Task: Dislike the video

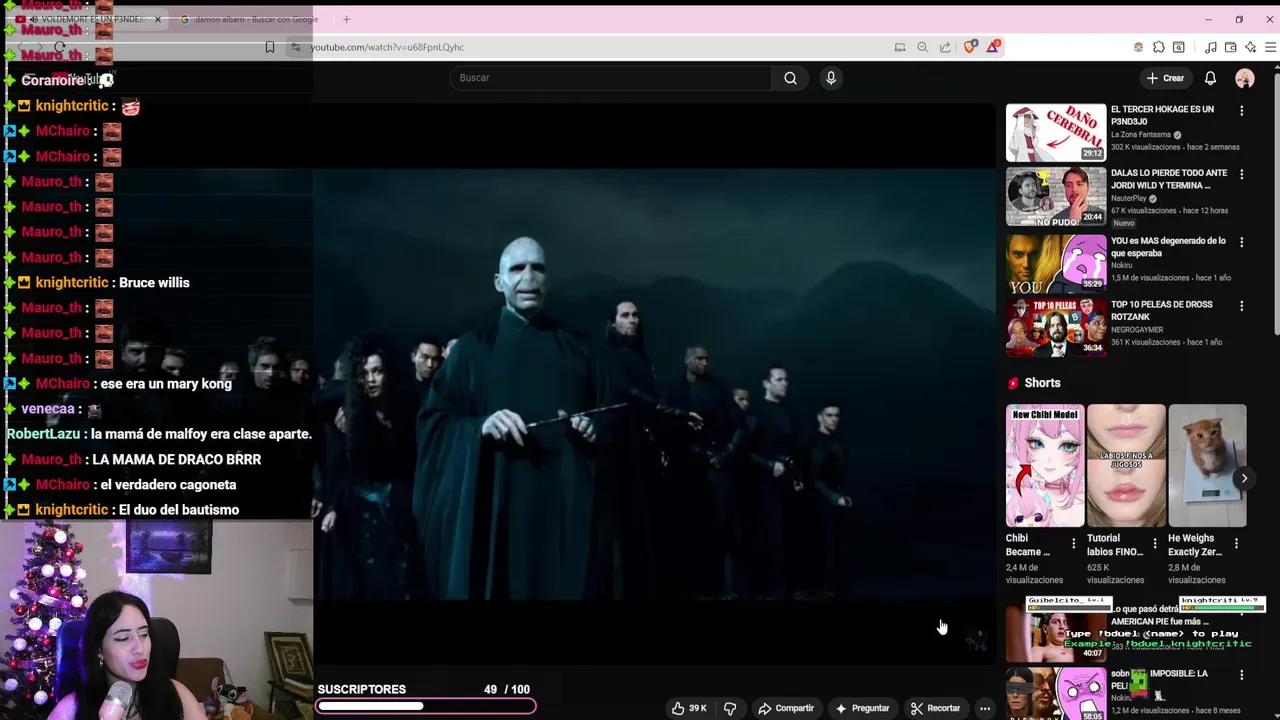Action: 730,708
